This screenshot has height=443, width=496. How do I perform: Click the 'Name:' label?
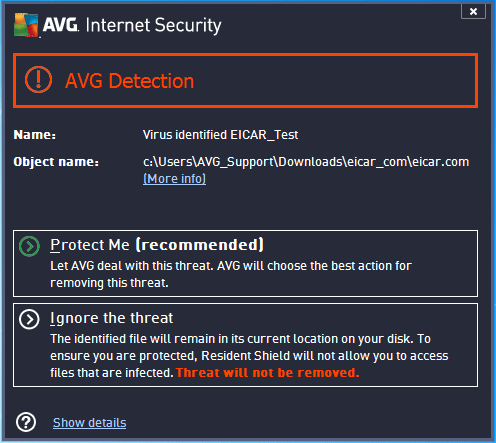point(35,135)
